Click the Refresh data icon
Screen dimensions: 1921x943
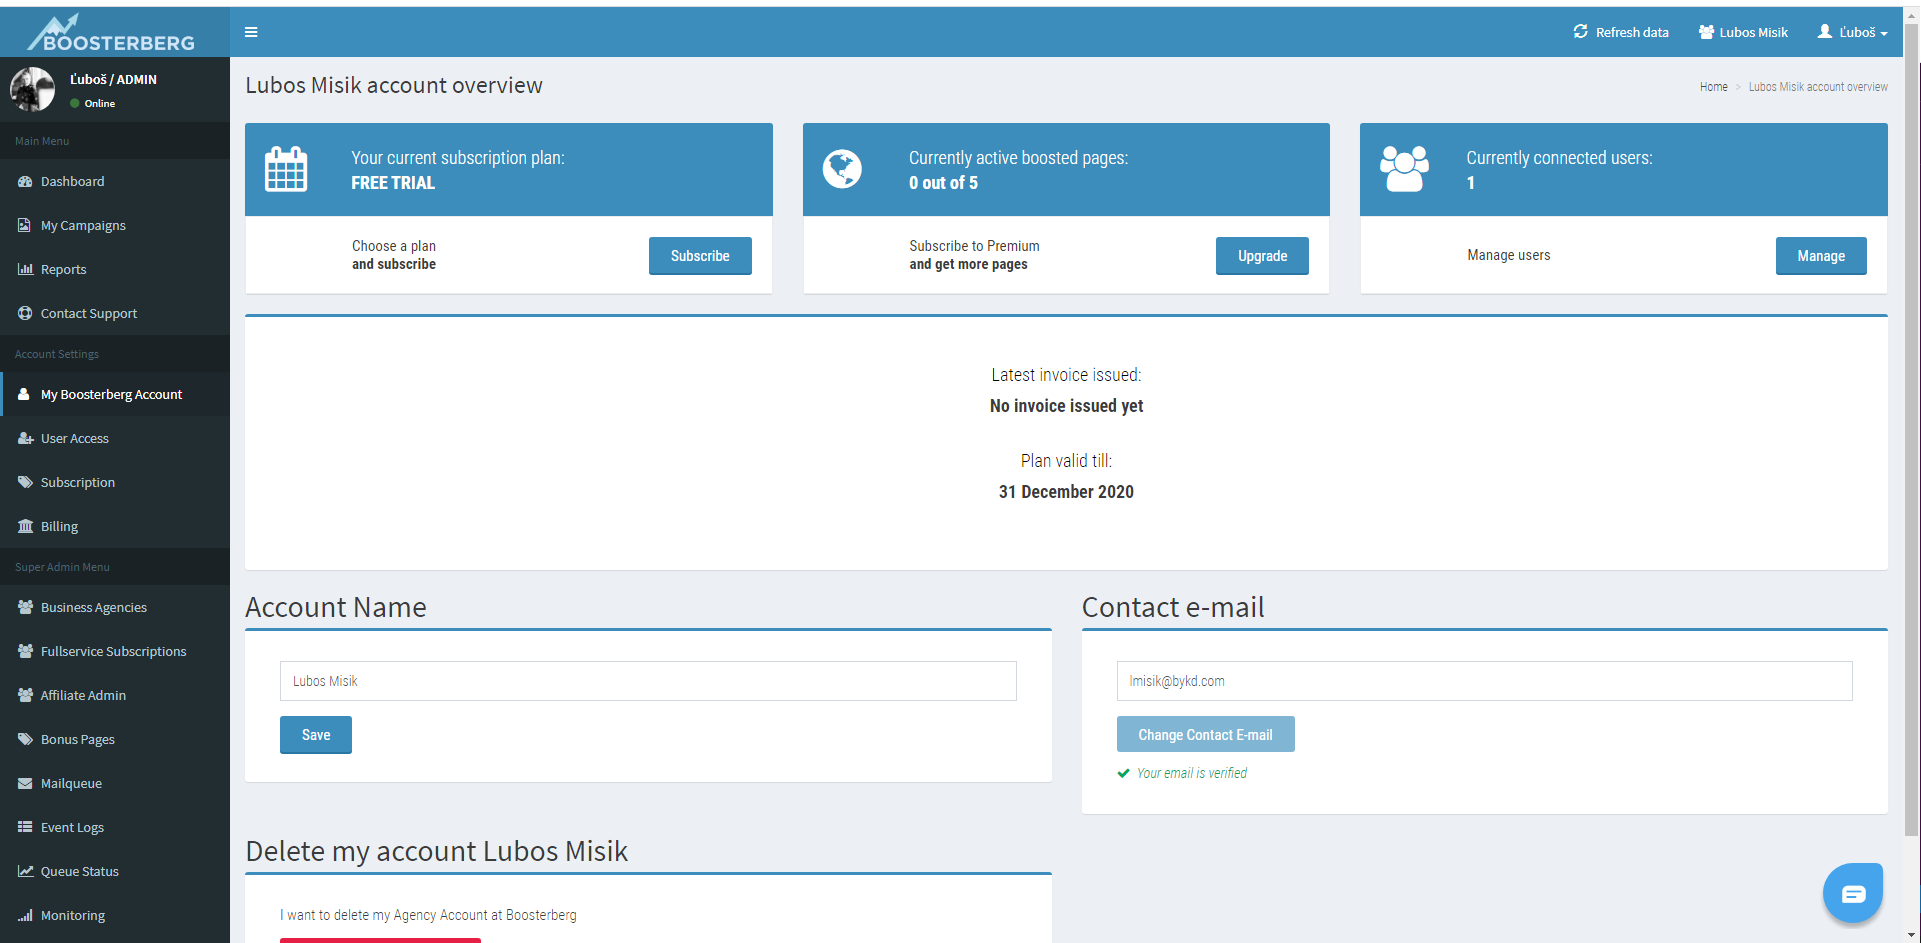click(1580, 32)
